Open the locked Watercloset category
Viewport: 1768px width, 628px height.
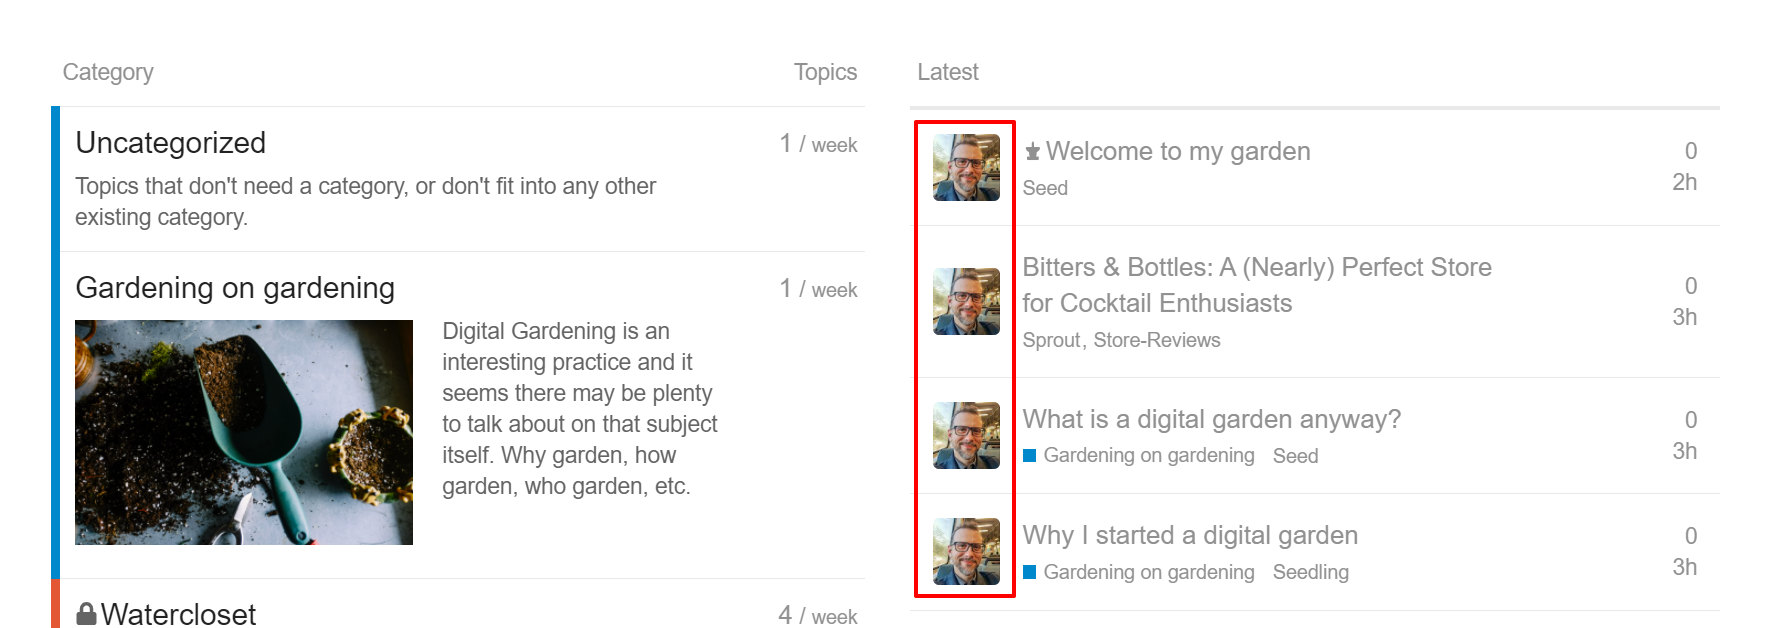tap(178, 614)
